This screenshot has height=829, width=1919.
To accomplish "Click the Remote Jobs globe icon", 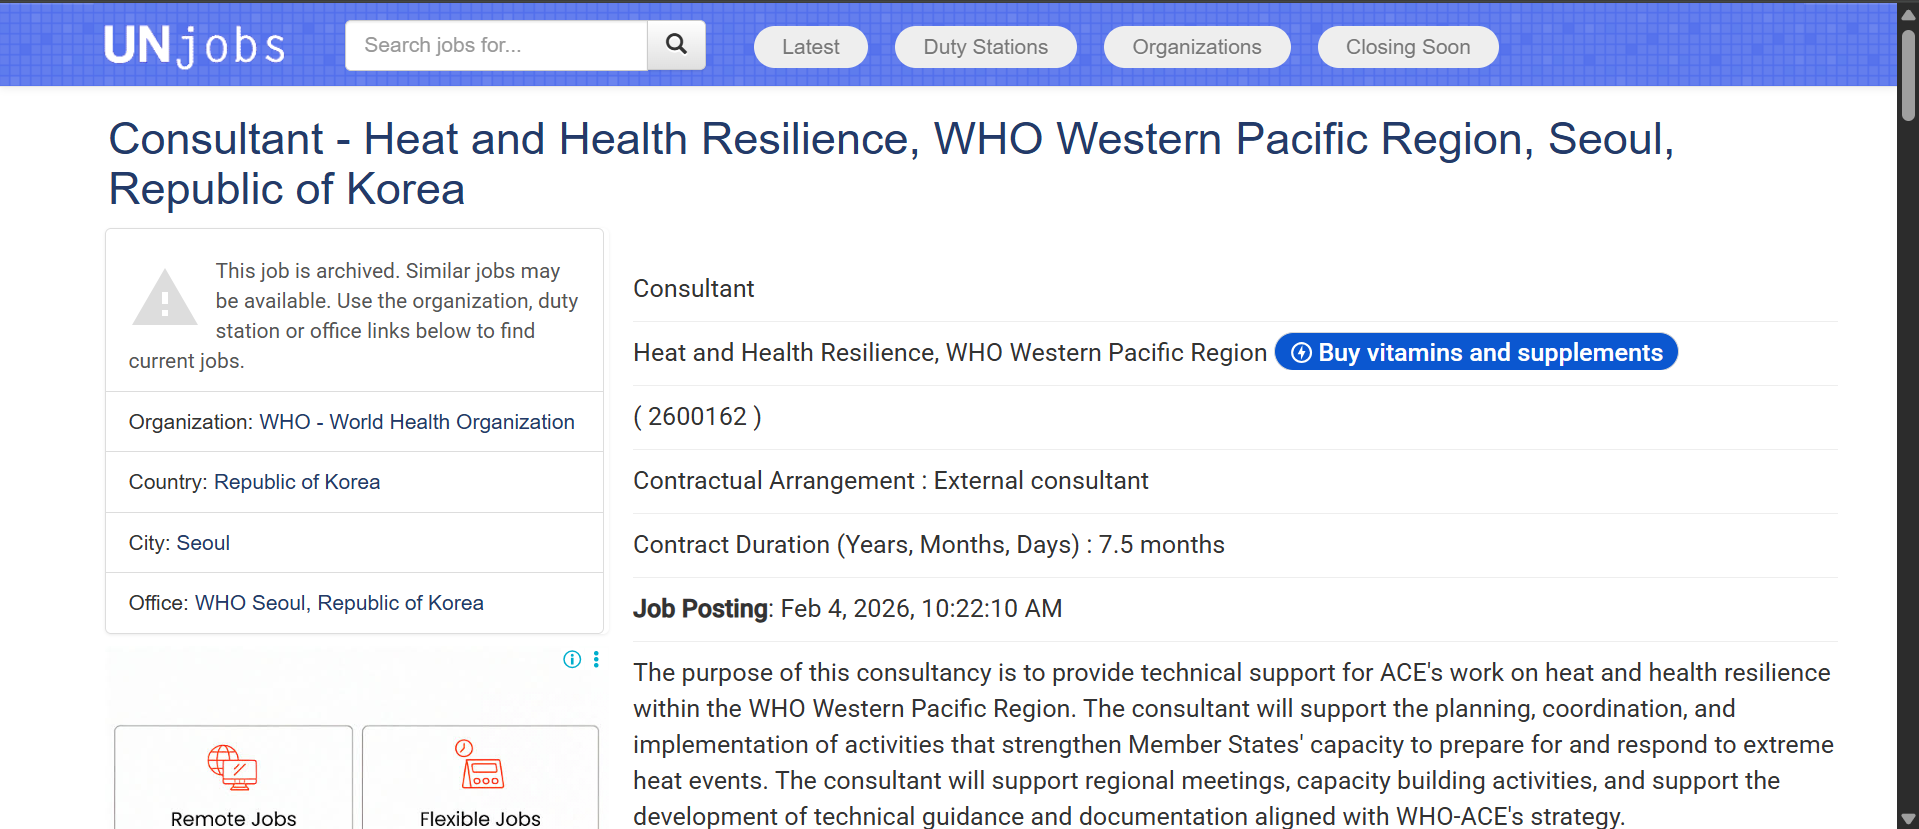I will pos(233,767).
